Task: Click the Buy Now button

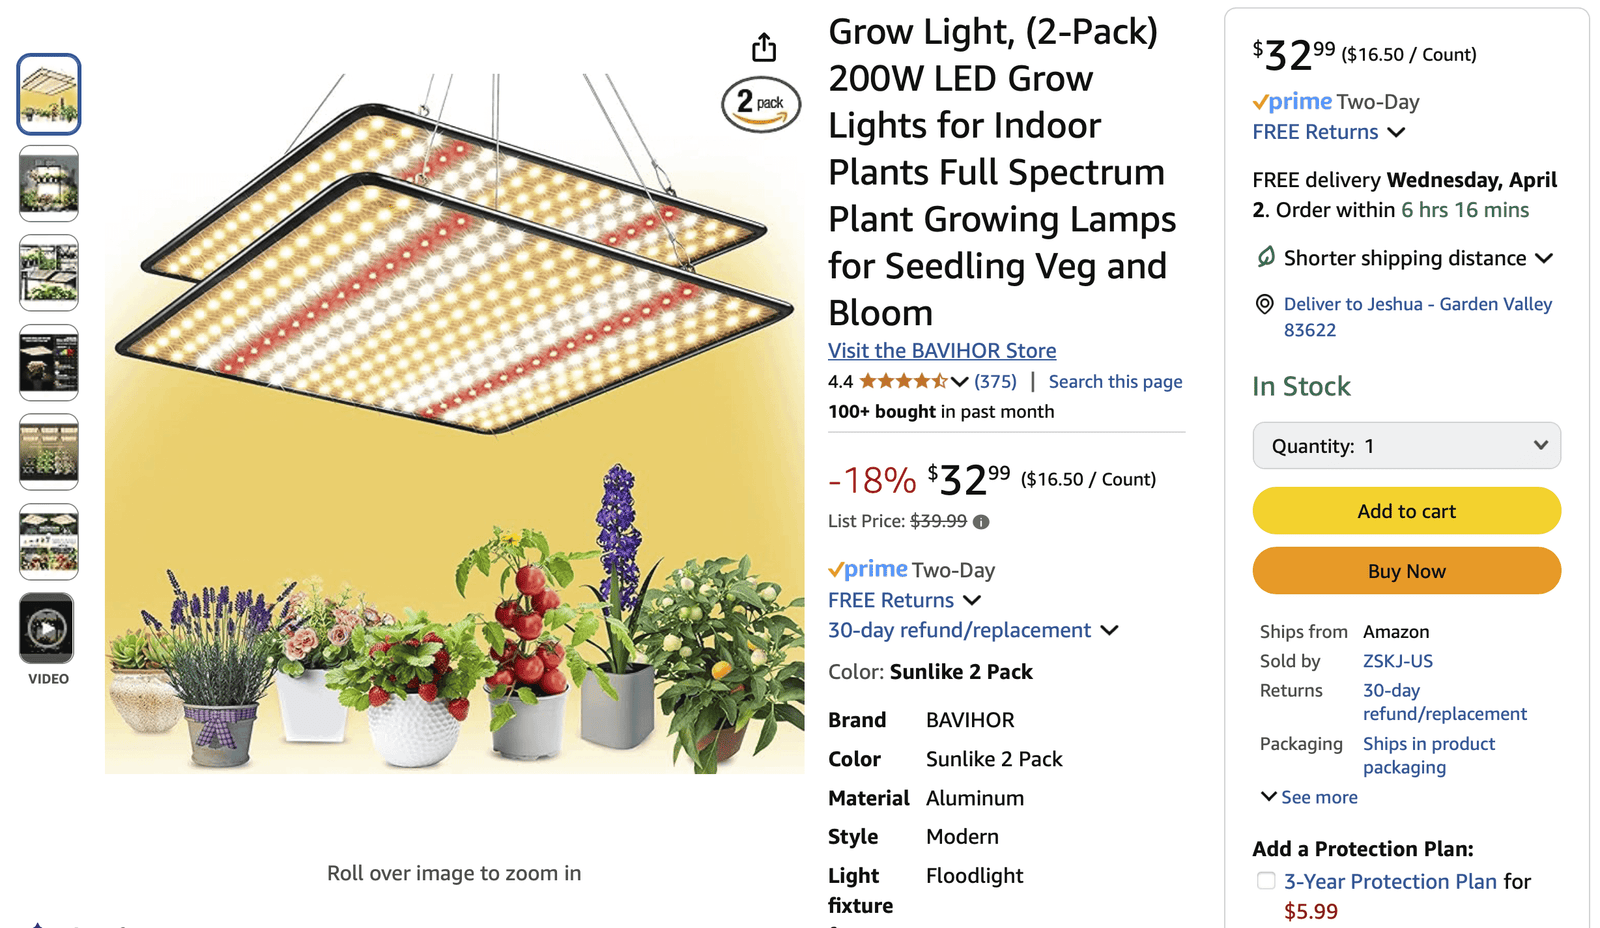Action: [x=1406, y=570]
